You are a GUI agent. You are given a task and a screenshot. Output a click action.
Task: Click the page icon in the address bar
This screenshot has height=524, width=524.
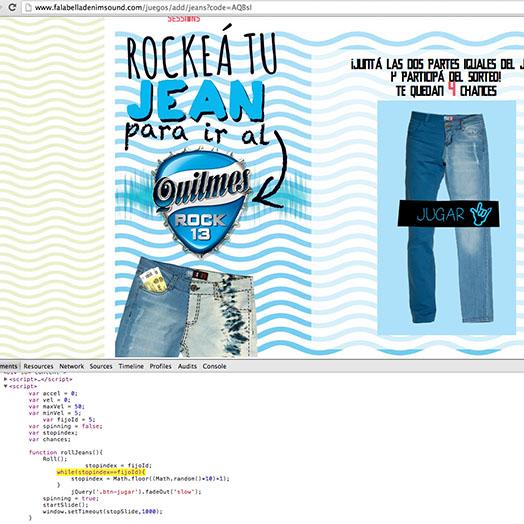(29, 7)
